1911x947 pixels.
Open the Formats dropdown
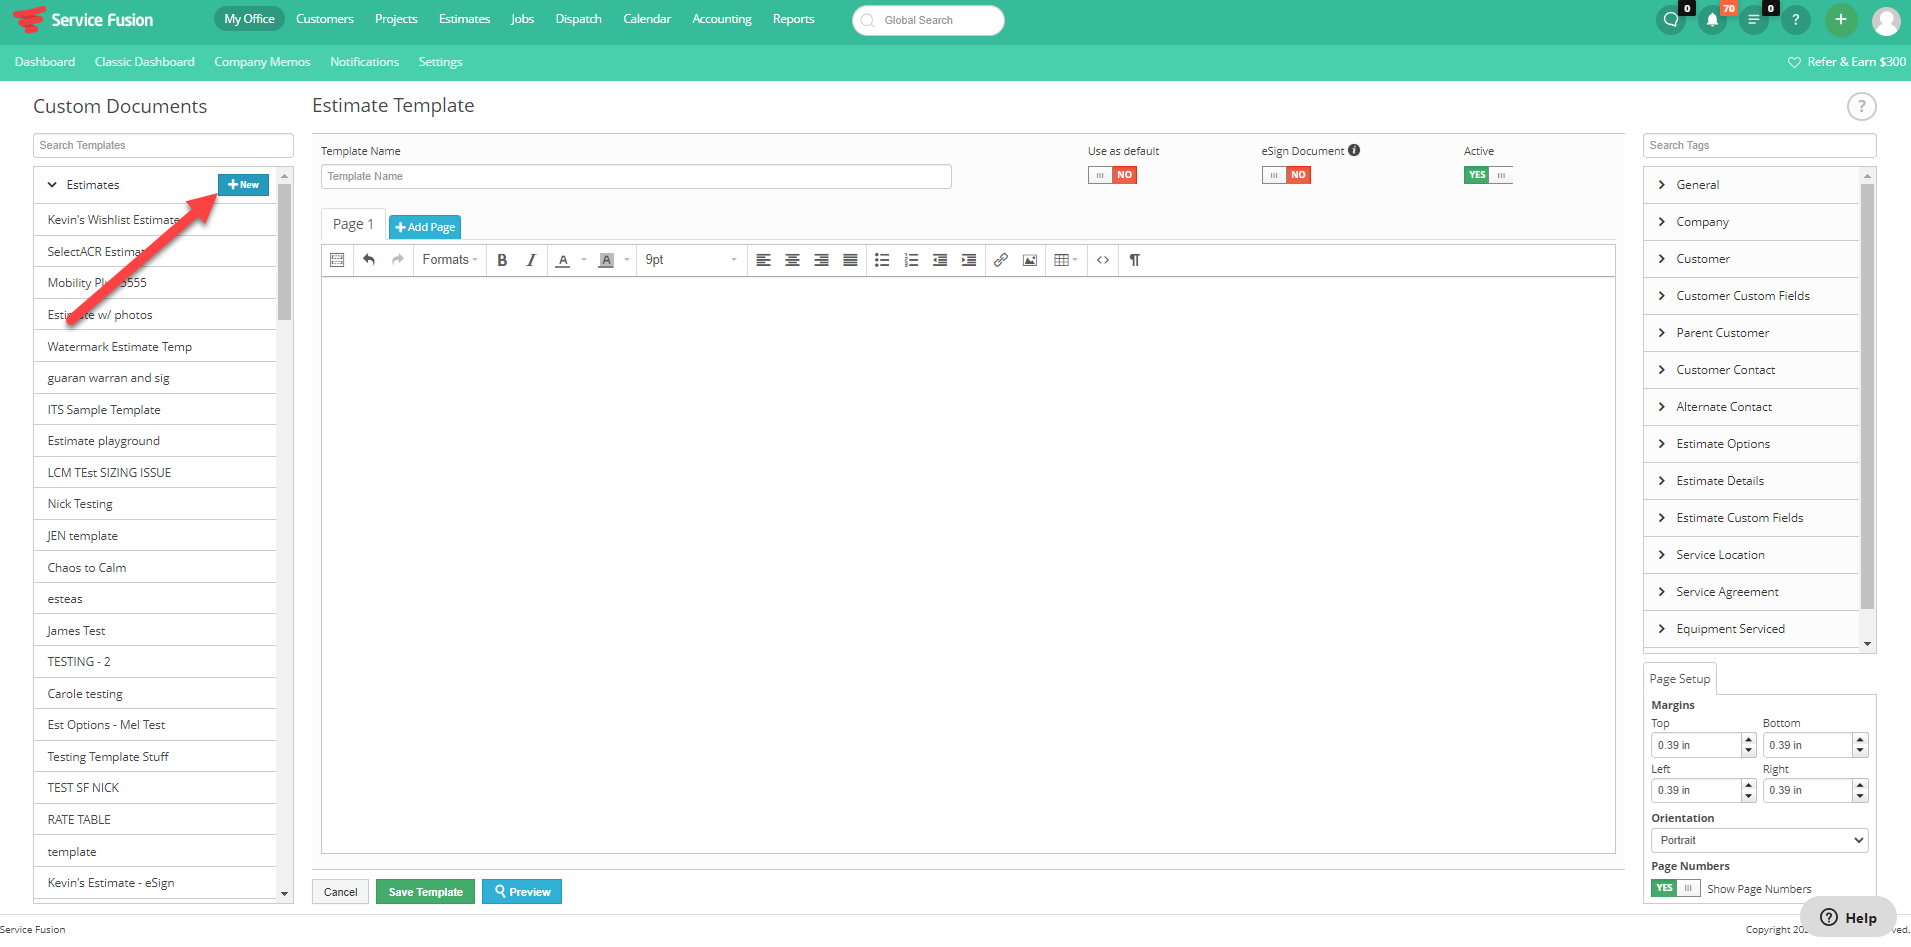pyautogui.click(x=450, y=260)
